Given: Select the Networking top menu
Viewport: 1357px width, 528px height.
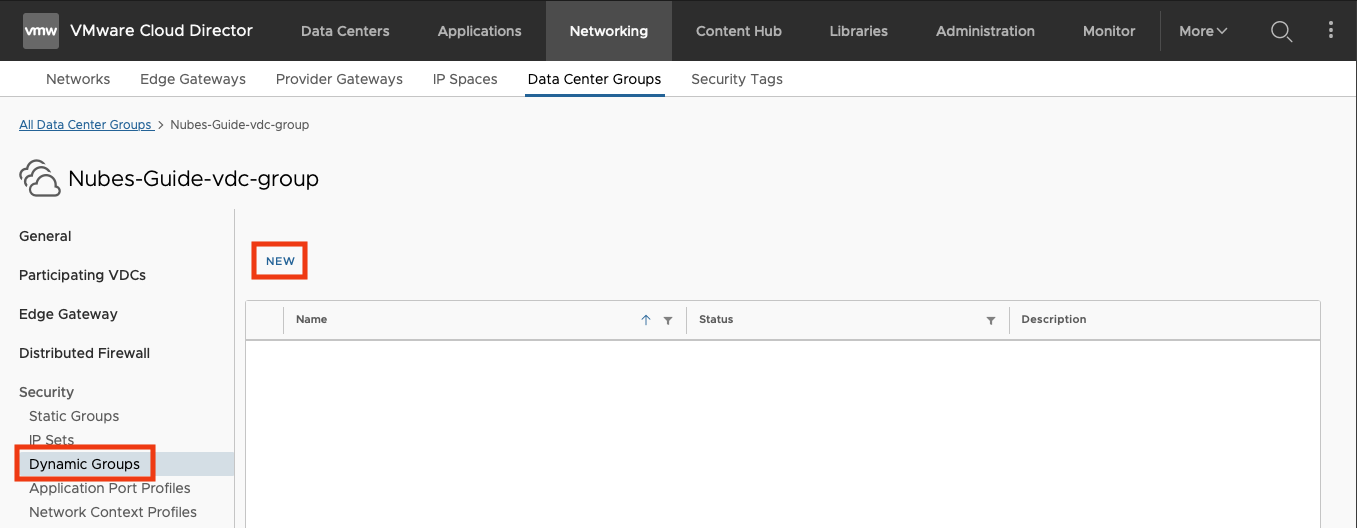Looking at the screenshot, I should [x=609, y=31].
